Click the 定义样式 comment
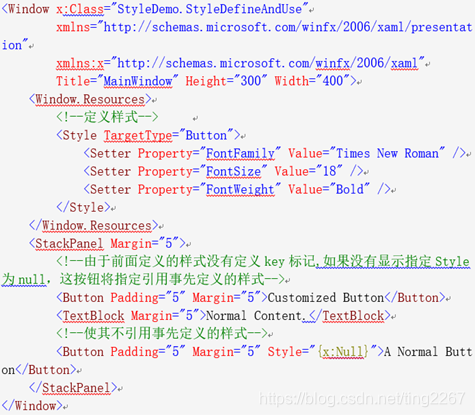This screenshot has height=417, width=475. tap(107, 117)
